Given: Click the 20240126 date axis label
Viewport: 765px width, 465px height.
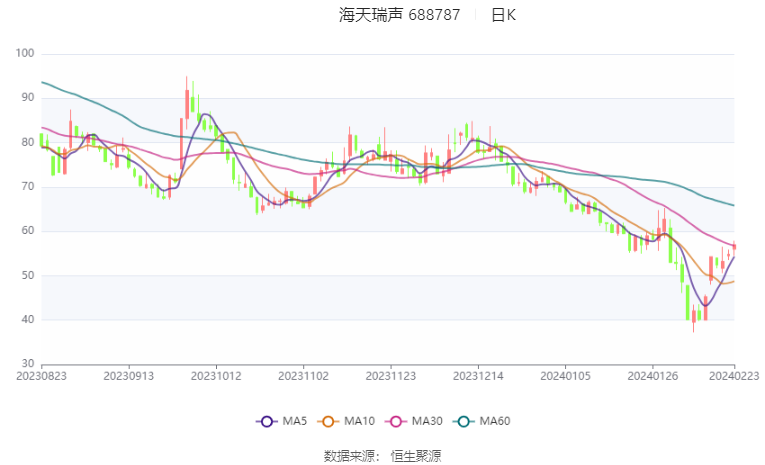Looking at the screenshot, I should click(653, 376).
